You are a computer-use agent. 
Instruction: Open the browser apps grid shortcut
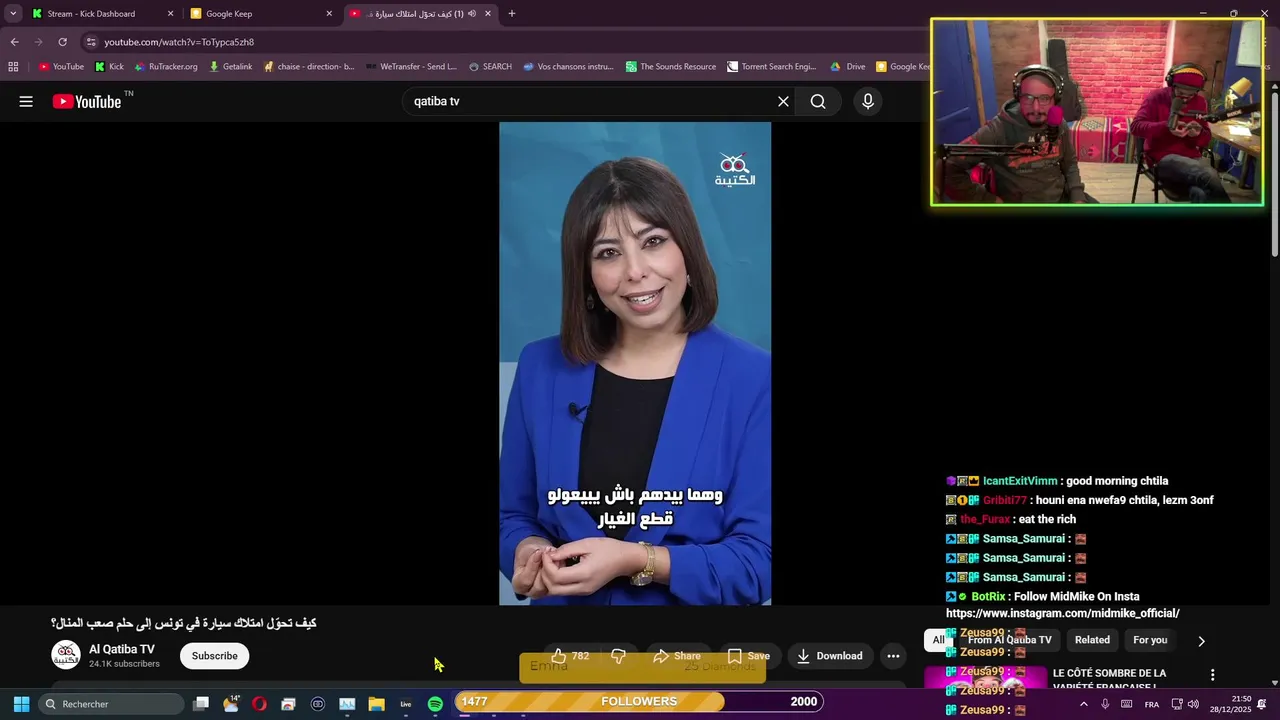point(13,67)
